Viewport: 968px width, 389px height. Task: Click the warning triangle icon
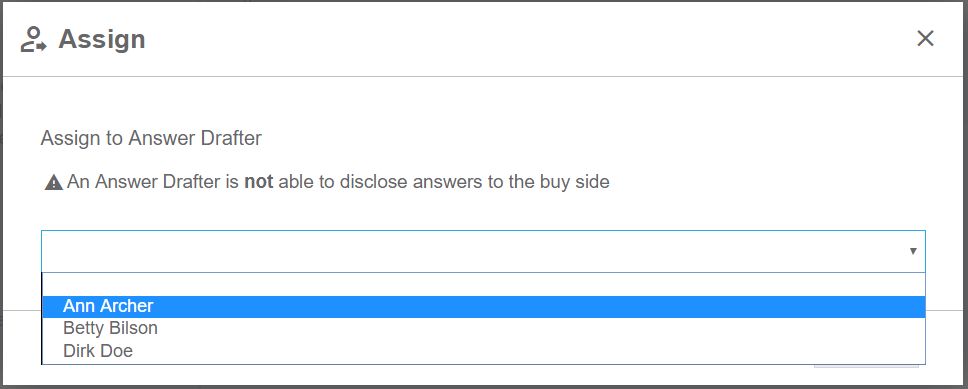(x=54, y=183)
